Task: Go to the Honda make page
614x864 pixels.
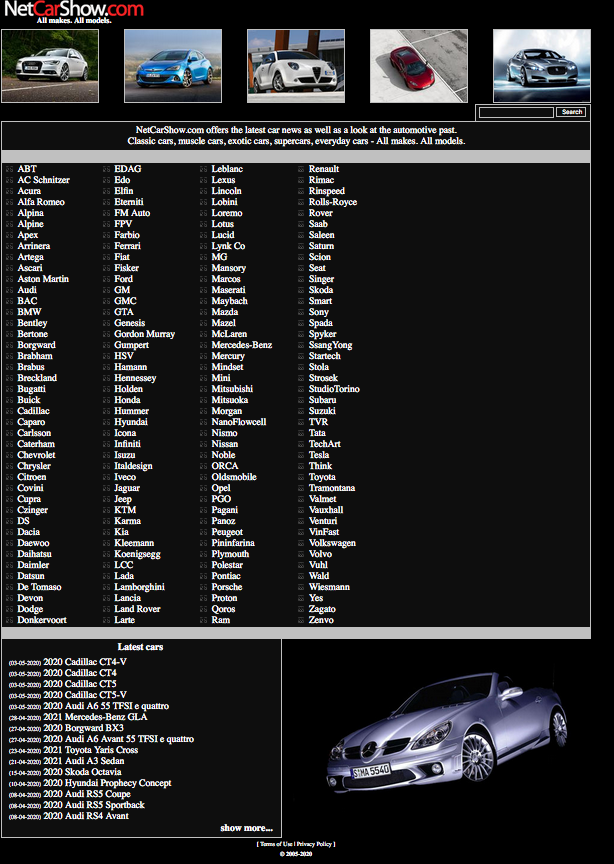Action: [x=127, y=400]
